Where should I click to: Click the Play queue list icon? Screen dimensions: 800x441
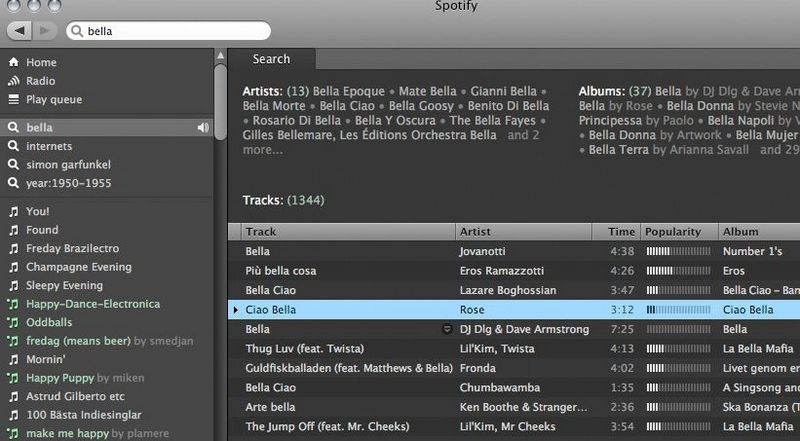point(14,100)
